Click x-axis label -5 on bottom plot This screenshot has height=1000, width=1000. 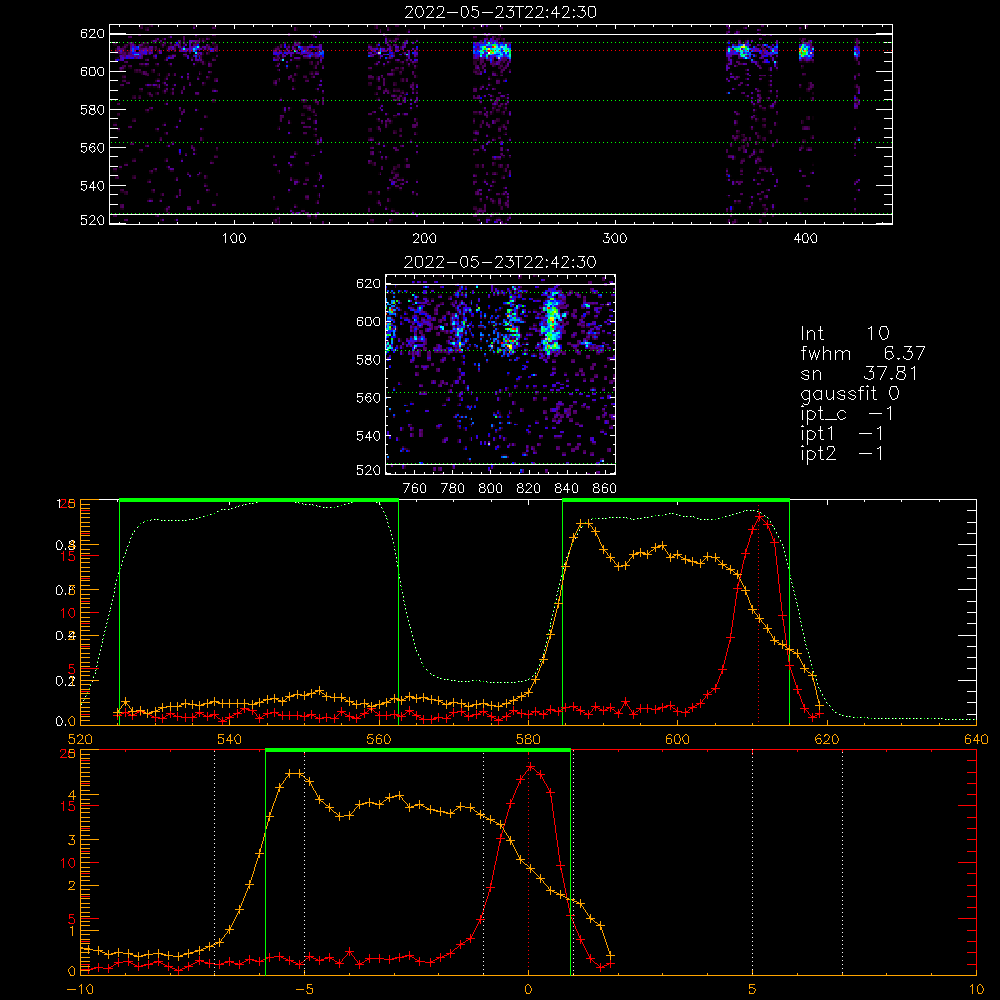[305, 989]
